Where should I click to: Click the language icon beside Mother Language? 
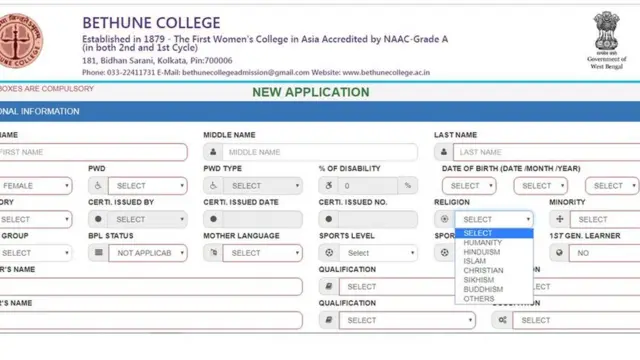213,253
